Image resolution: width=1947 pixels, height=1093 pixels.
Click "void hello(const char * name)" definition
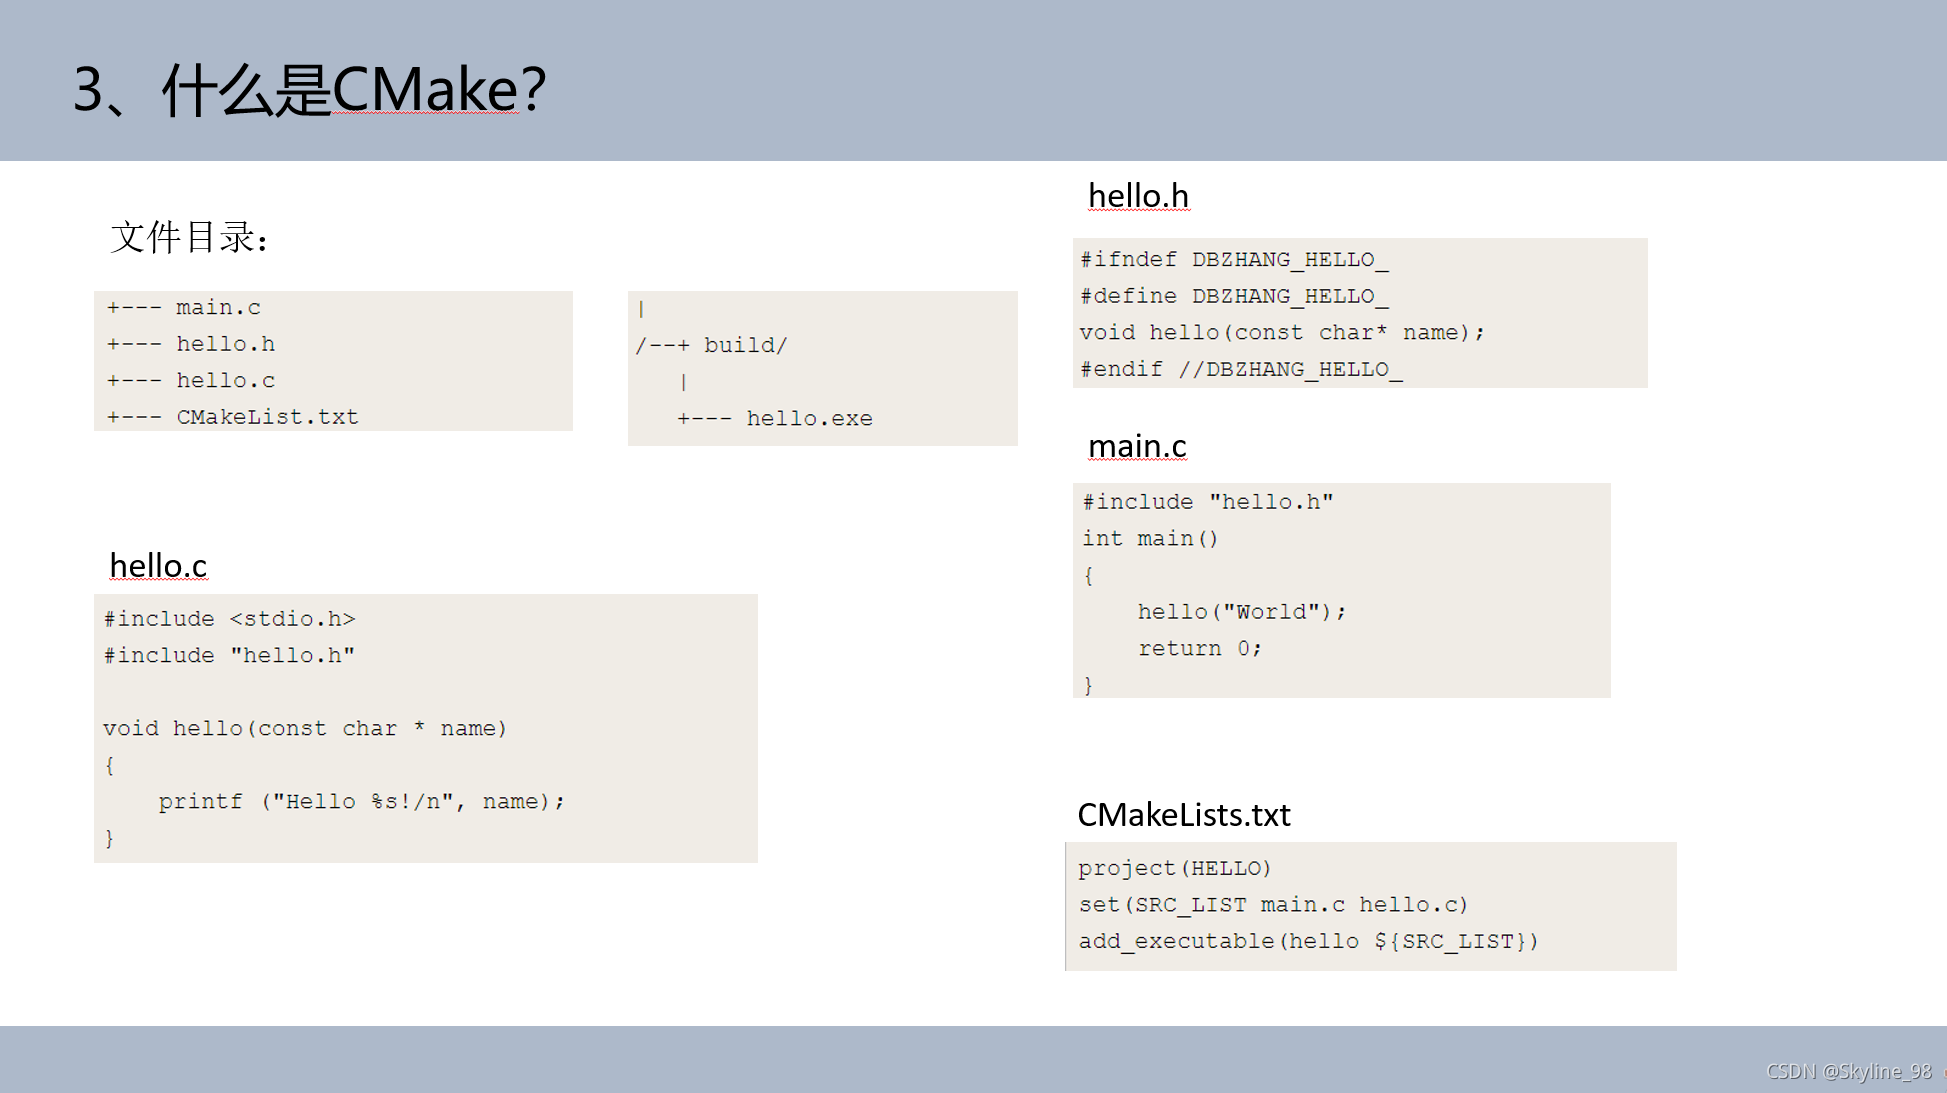[305, 729]
